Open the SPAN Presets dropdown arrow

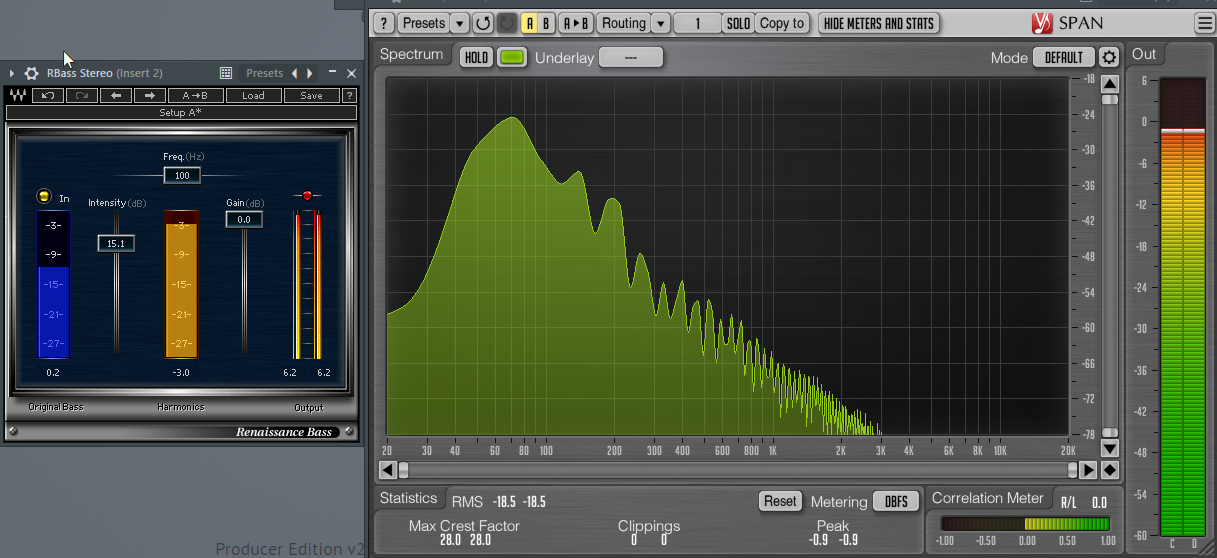point(459,23)
